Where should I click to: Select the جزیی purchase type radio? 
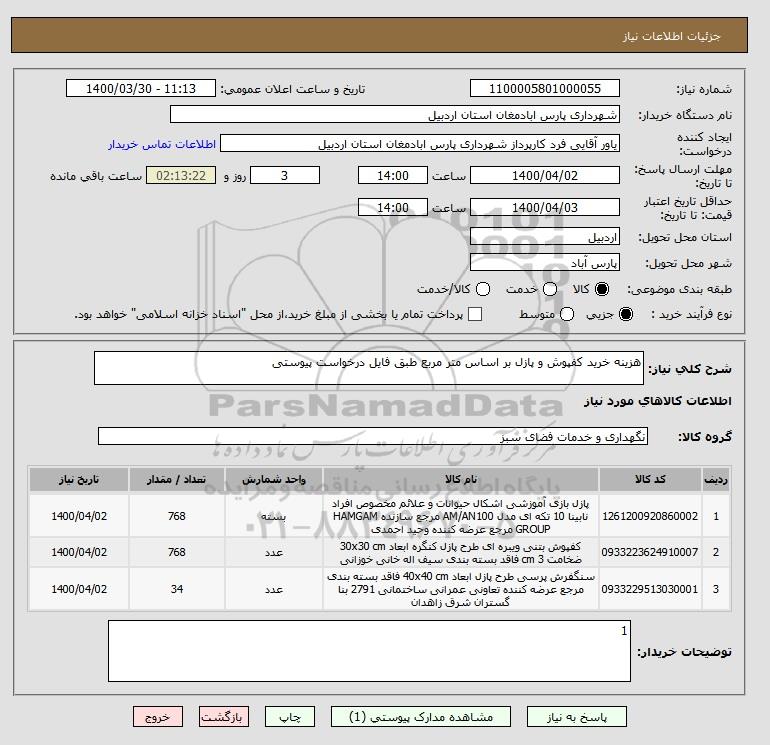[x=626, y=314]
